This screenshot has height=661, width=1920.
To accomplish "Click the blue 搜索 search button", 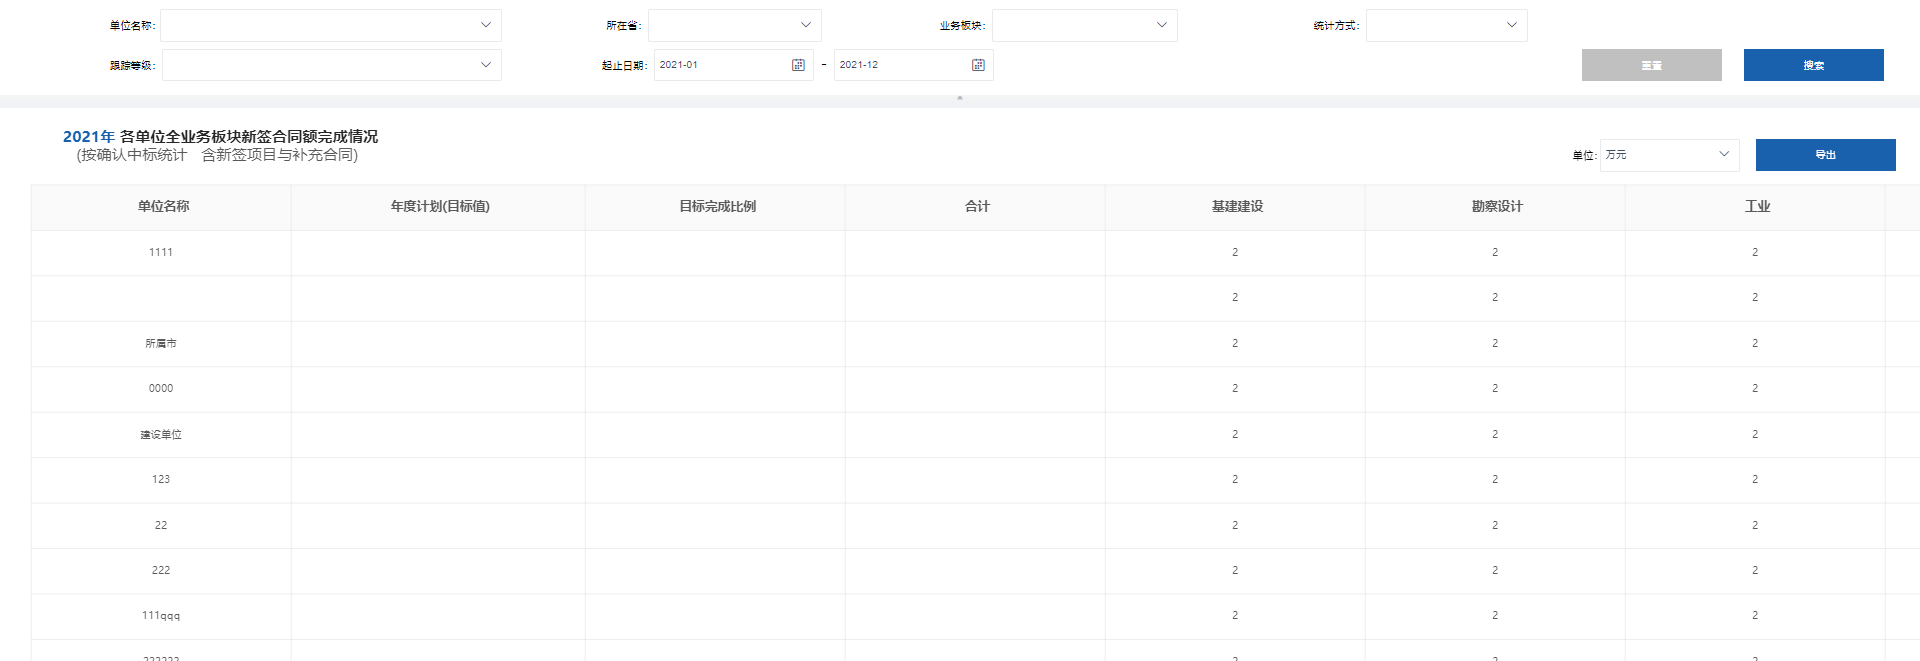I will 1814,65.
